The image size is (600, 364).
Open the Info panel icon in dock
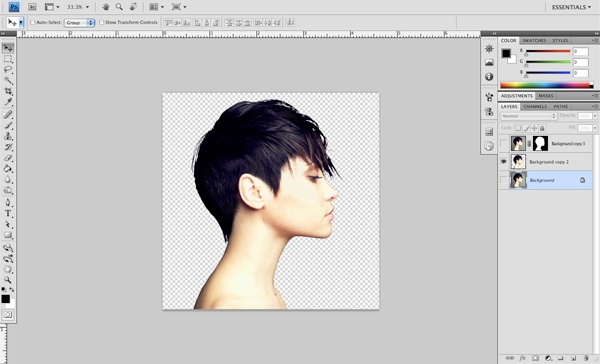(x=489, y=77)
